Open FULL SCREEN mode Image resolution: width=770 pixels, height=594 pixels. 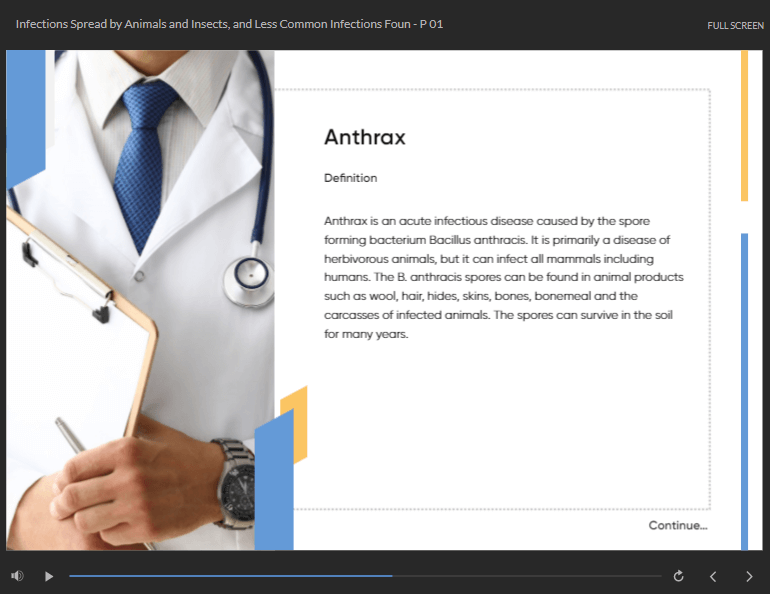(x=735, y=26)
